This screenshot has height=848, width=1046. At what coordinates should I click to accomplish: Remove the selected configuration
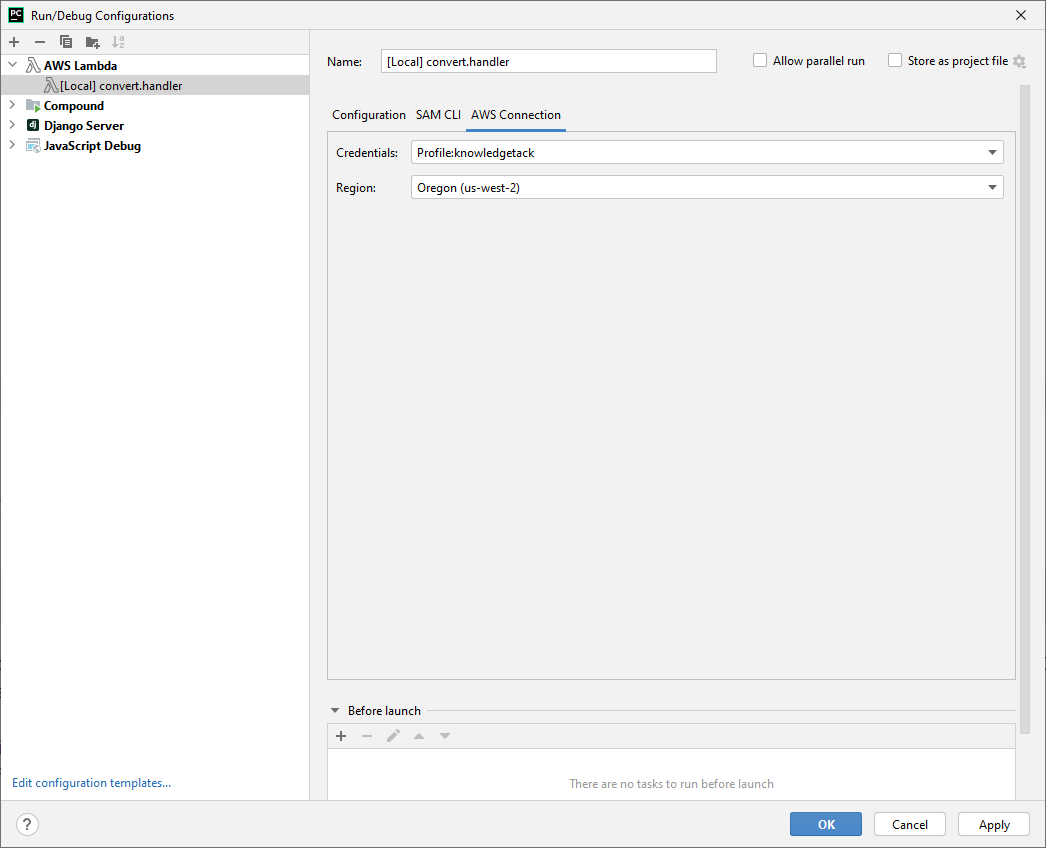click(x=39, y=42)
